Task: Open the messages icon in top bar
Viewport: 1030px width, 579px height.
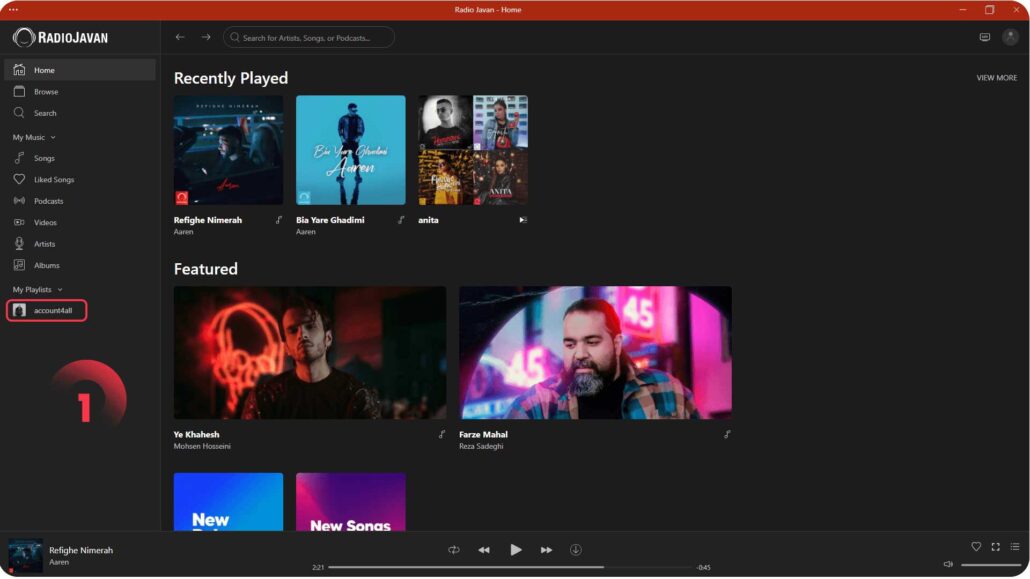Action: 985,37
